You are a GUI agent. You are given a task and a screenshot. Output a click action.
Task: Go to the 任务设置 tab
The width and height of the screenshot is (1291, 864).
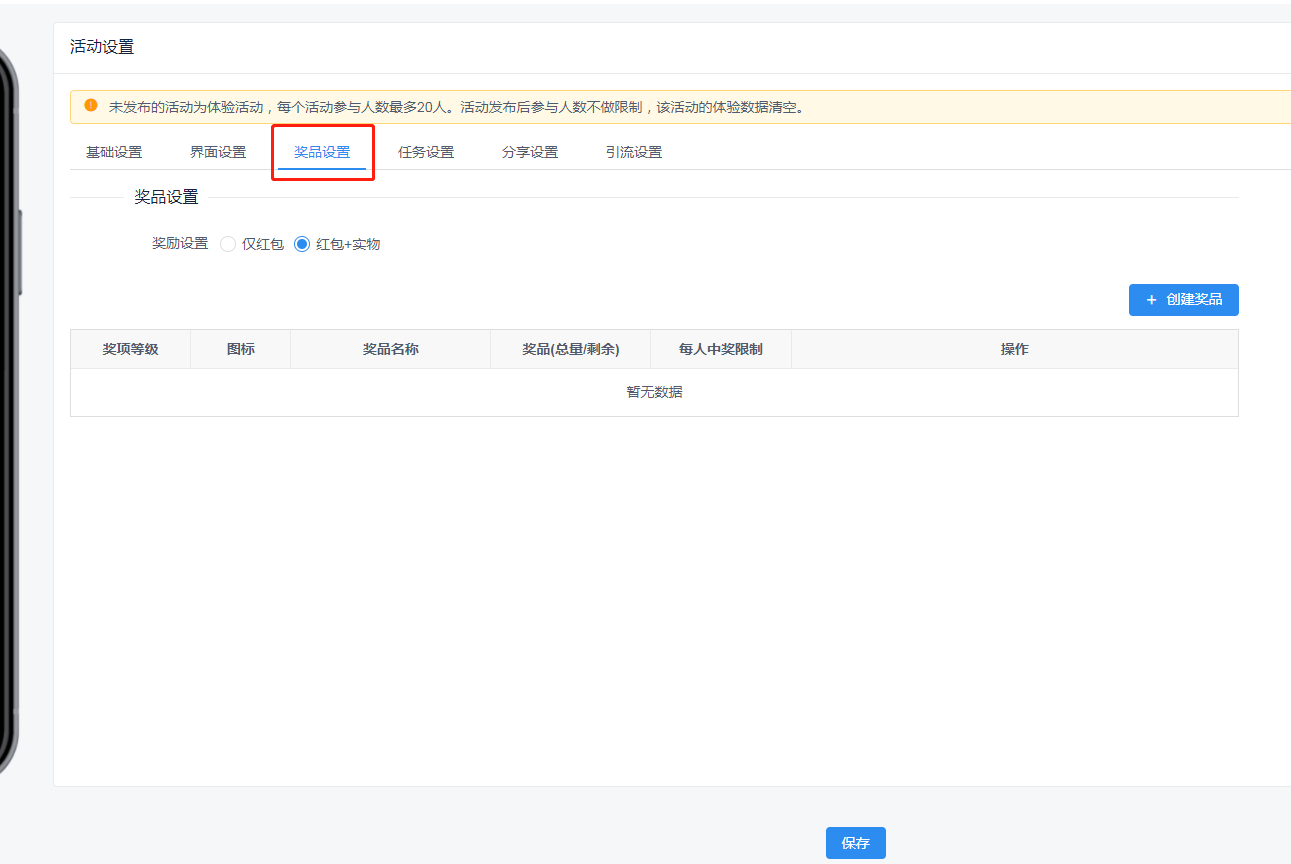tap(426, 152)
